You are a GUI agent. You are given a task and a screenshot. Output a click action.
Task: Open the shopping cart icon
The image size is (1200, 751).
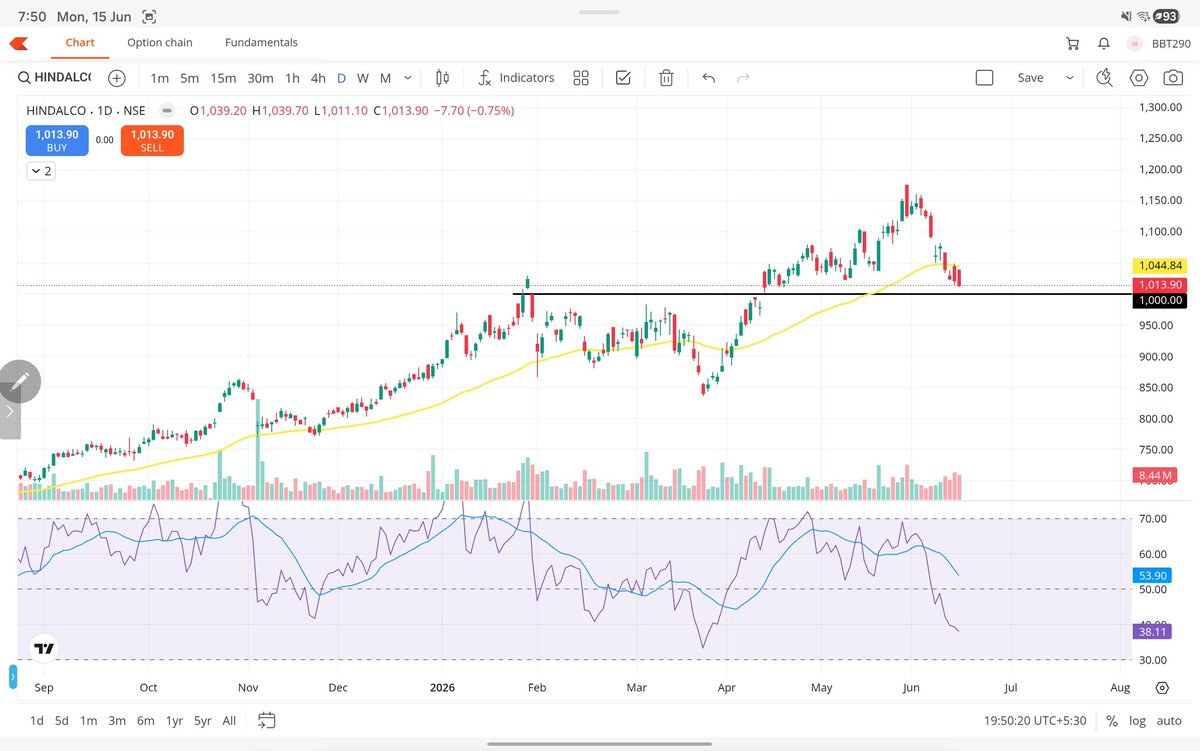1073,43
